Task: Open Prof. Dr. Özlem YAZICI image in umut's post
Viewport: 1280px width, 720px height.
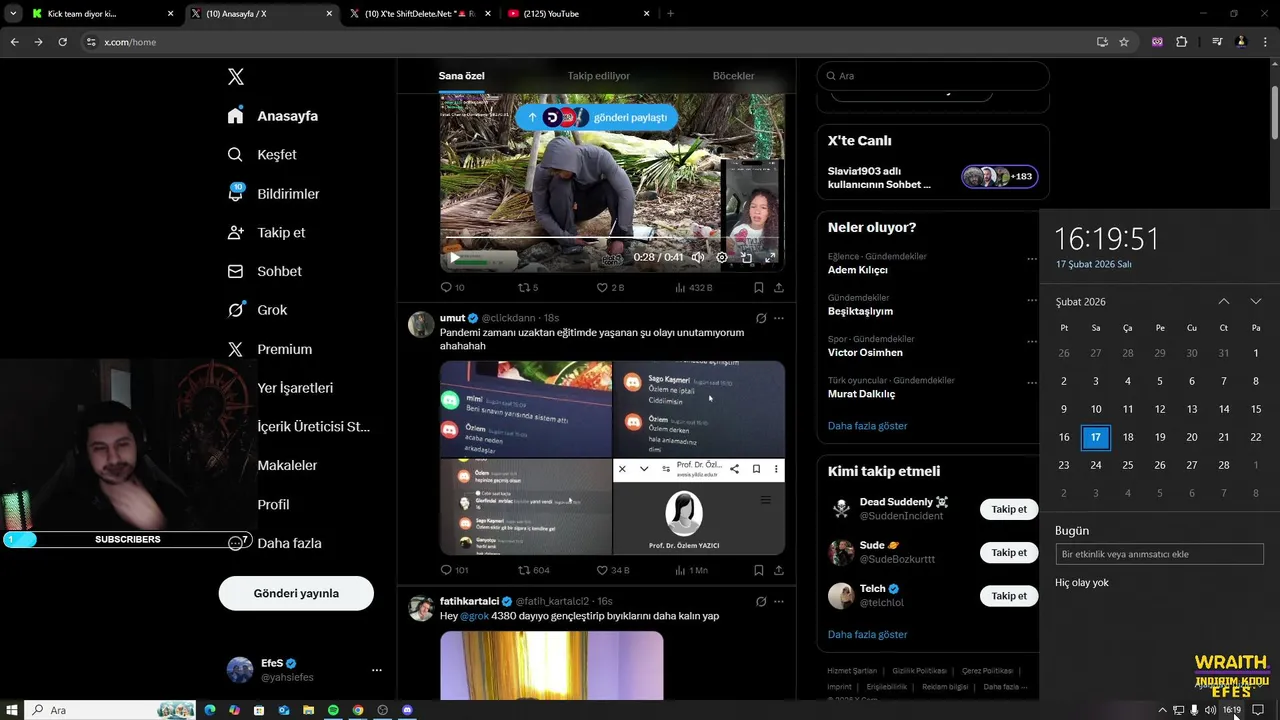Action: pyautogui.click(x=699, y=507)
